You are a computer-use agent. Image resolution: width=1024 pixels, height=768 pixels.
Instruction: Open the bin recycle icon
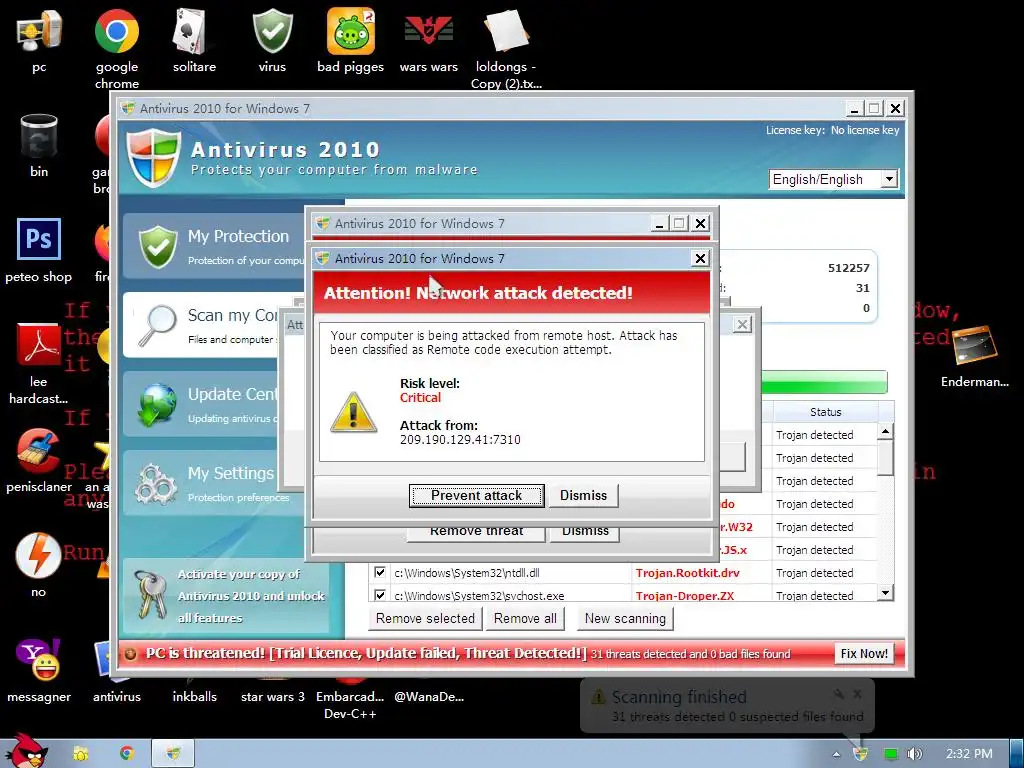coord(39,145)
